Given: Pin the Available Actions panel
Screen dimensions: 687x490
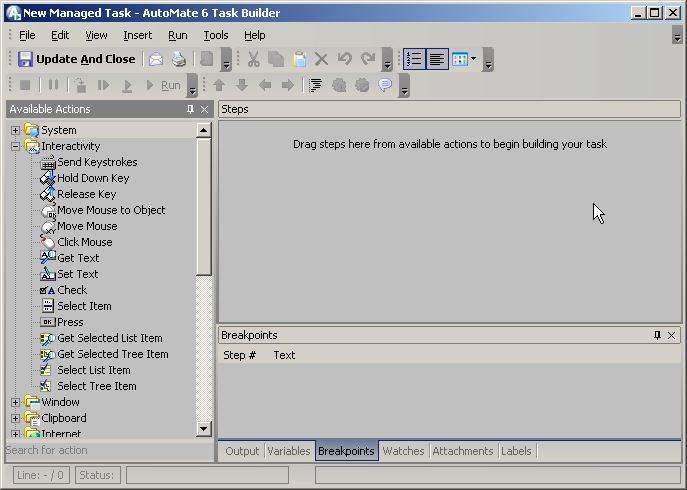Looking at the screenshot, I should pyautogui.click(x=190, y=109).
